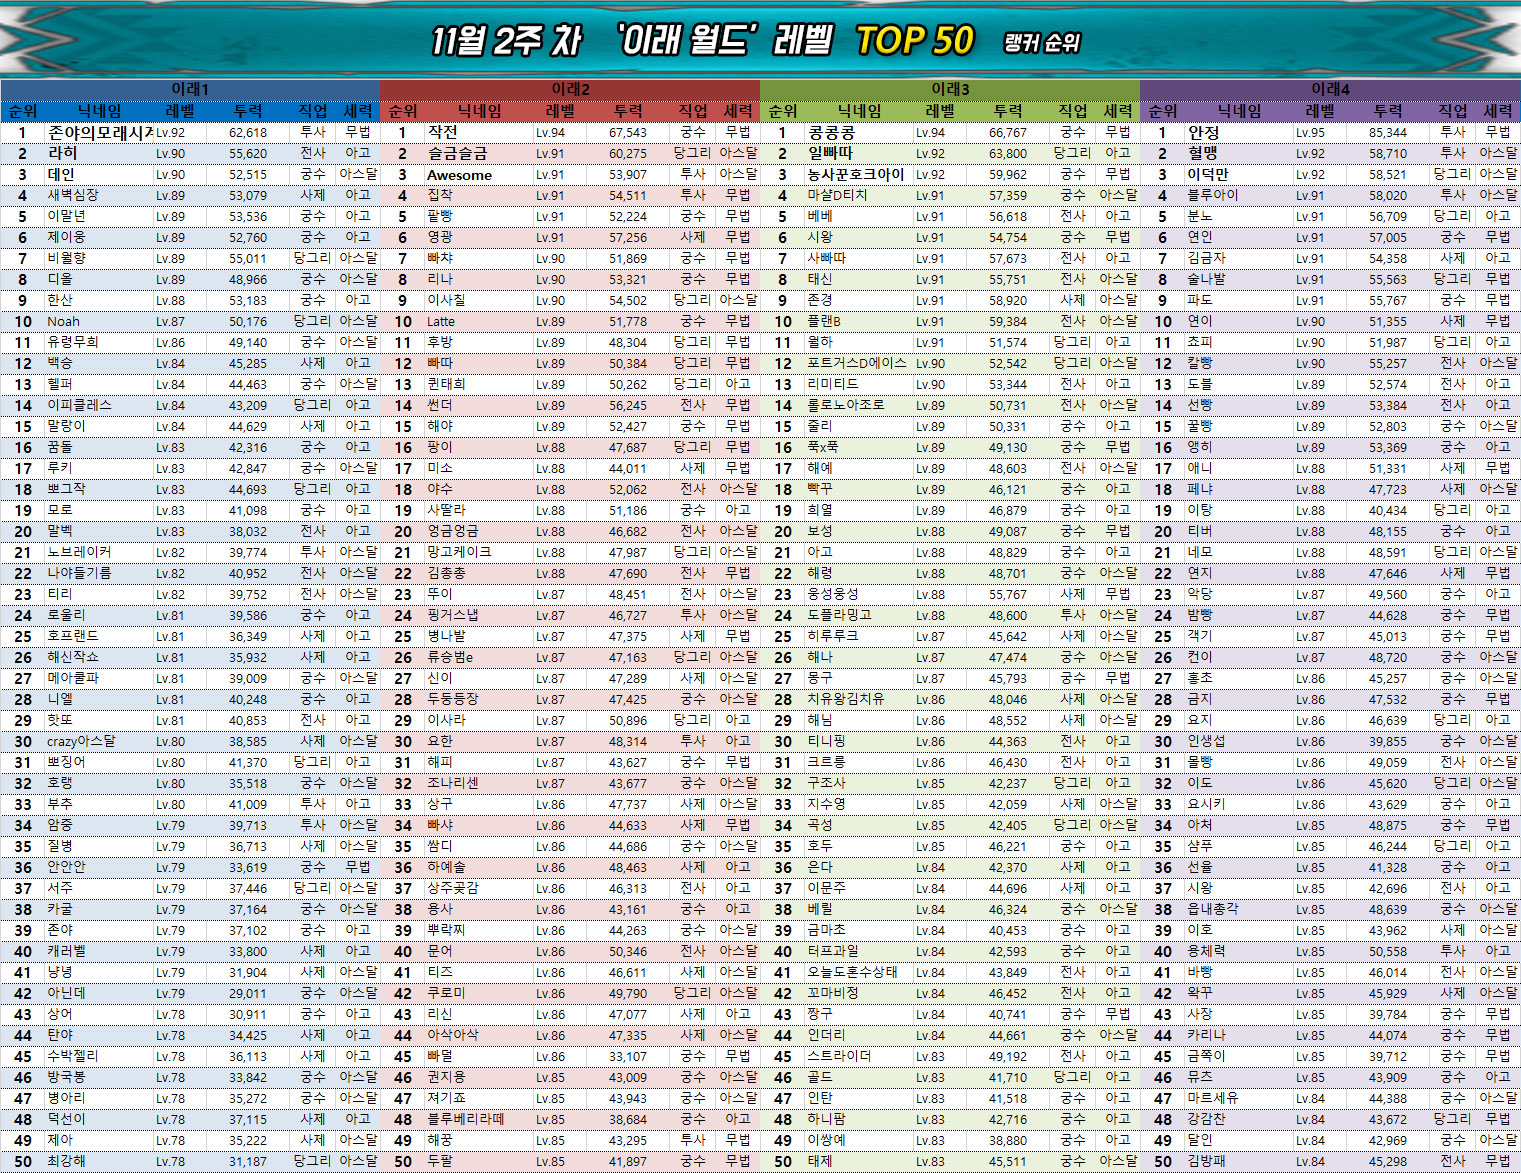
Task: Click the Lv.95 level cell in 이래4
Action: (1310, 132)
